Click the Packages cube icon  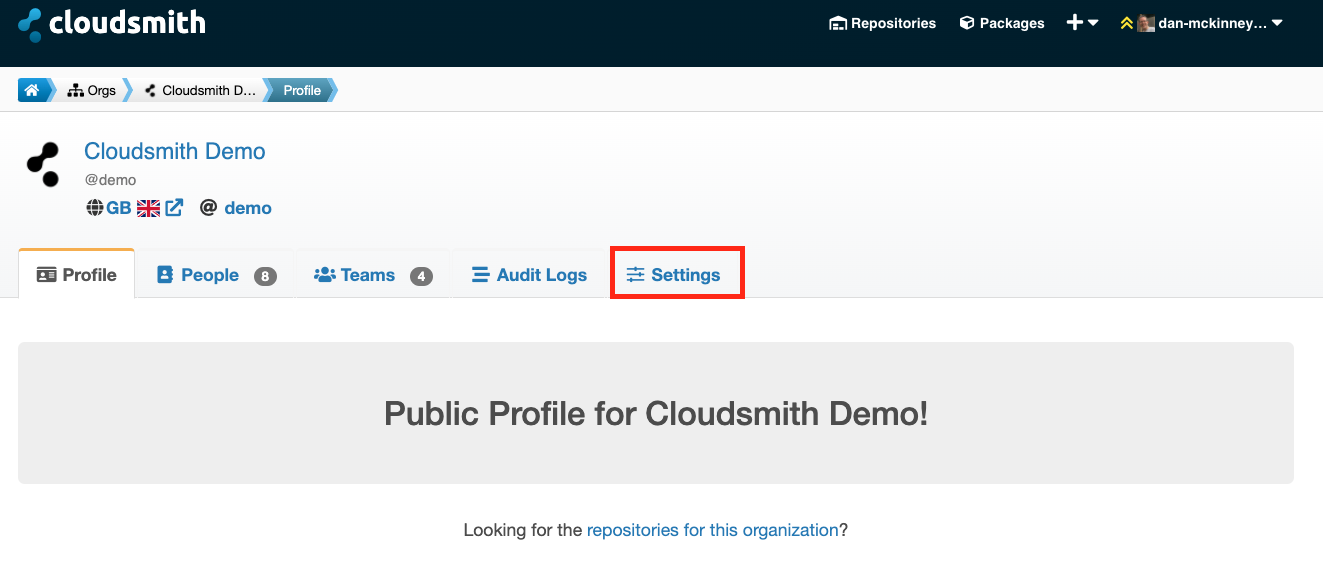(x=967, y=23)
